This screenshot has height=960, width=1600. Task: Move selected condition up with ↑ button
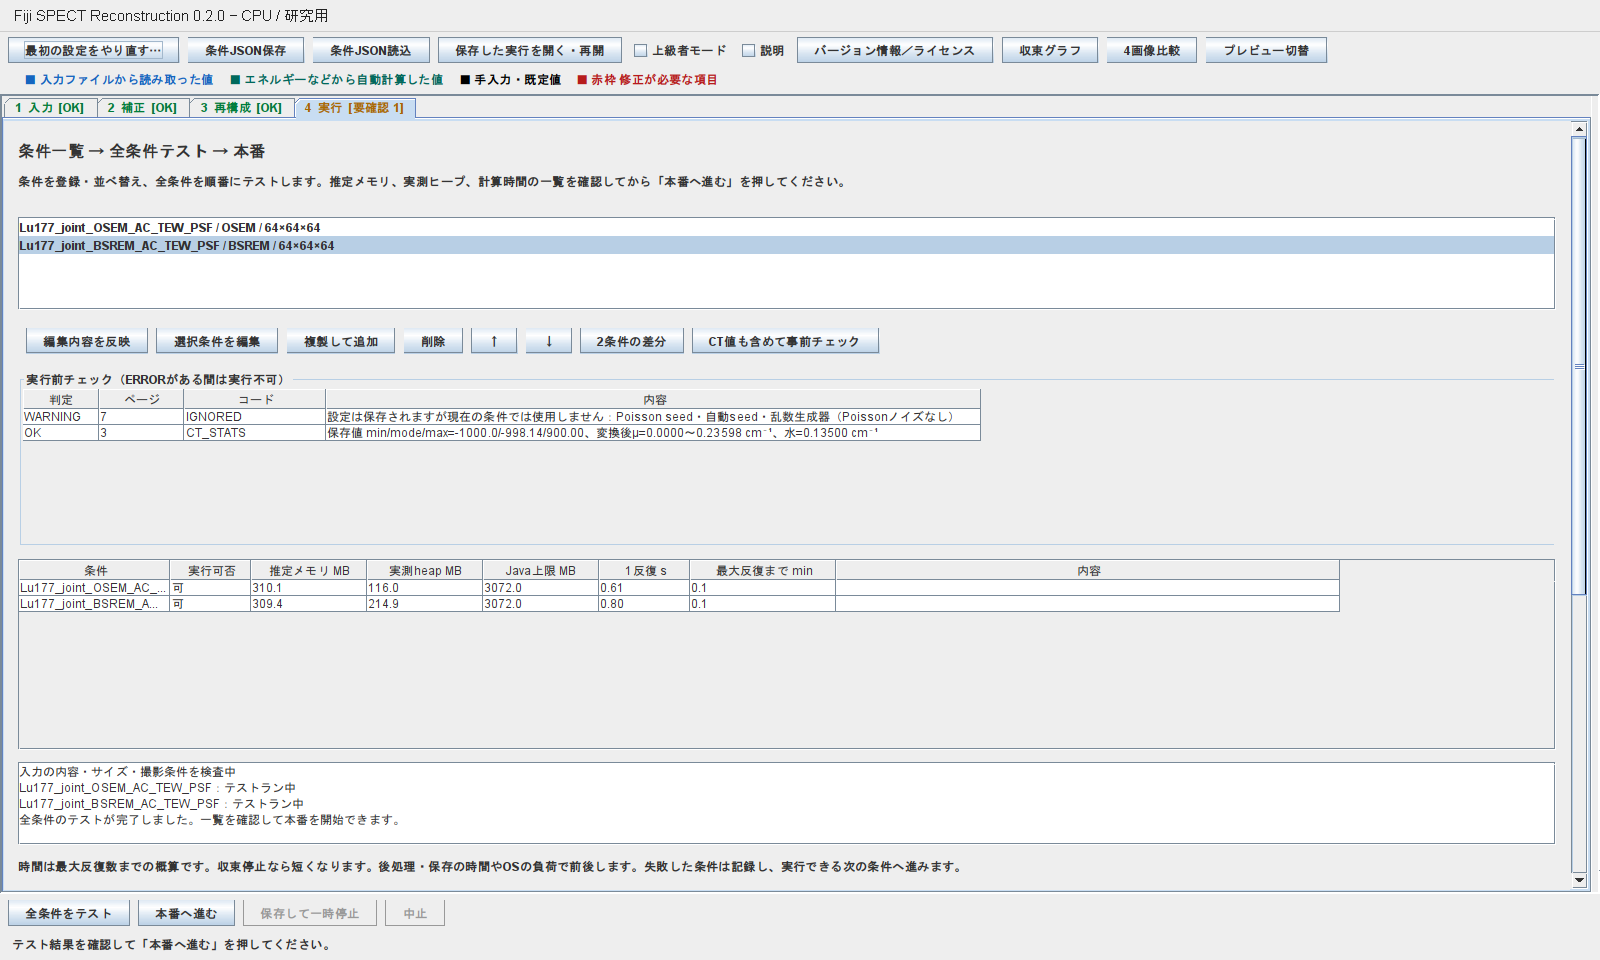pyautogui.click(x=494, y=341)
